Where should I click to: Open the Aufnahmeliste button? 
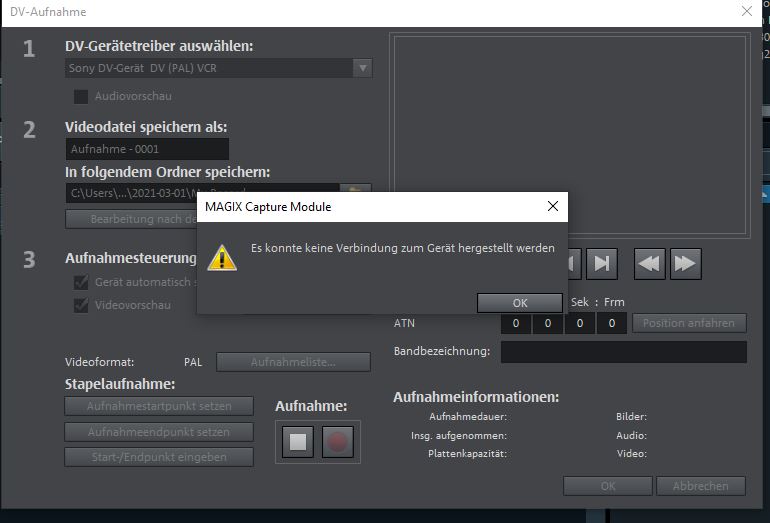click(293, 362)
